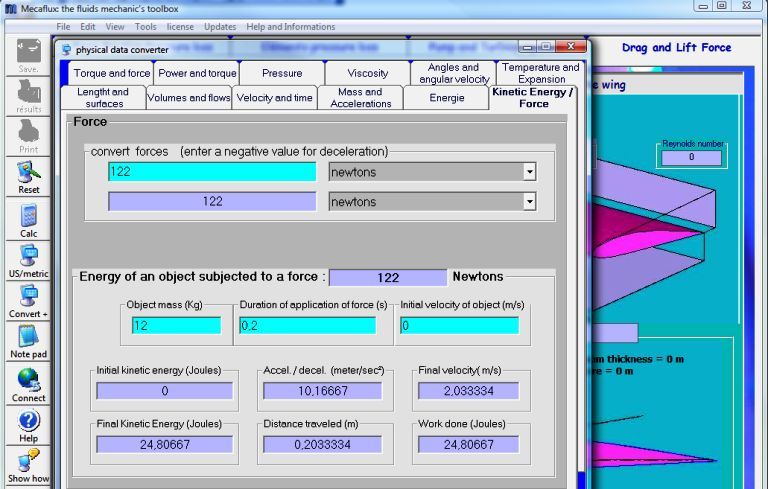The width and height of the screenshot is (768, 489).
Task: Switch to the Pressure tab
Action: 282,73
